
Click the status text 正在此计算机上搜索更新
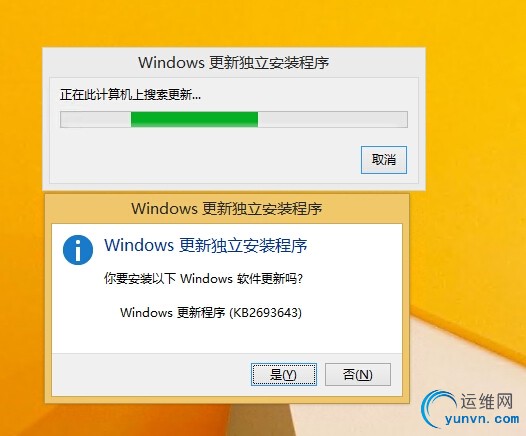(x=130, y=95)
